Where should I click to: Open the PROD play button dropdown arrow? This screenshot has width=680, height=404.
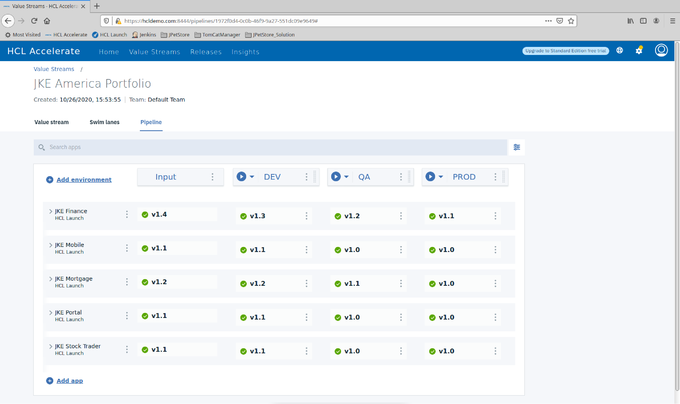(441, 177)
